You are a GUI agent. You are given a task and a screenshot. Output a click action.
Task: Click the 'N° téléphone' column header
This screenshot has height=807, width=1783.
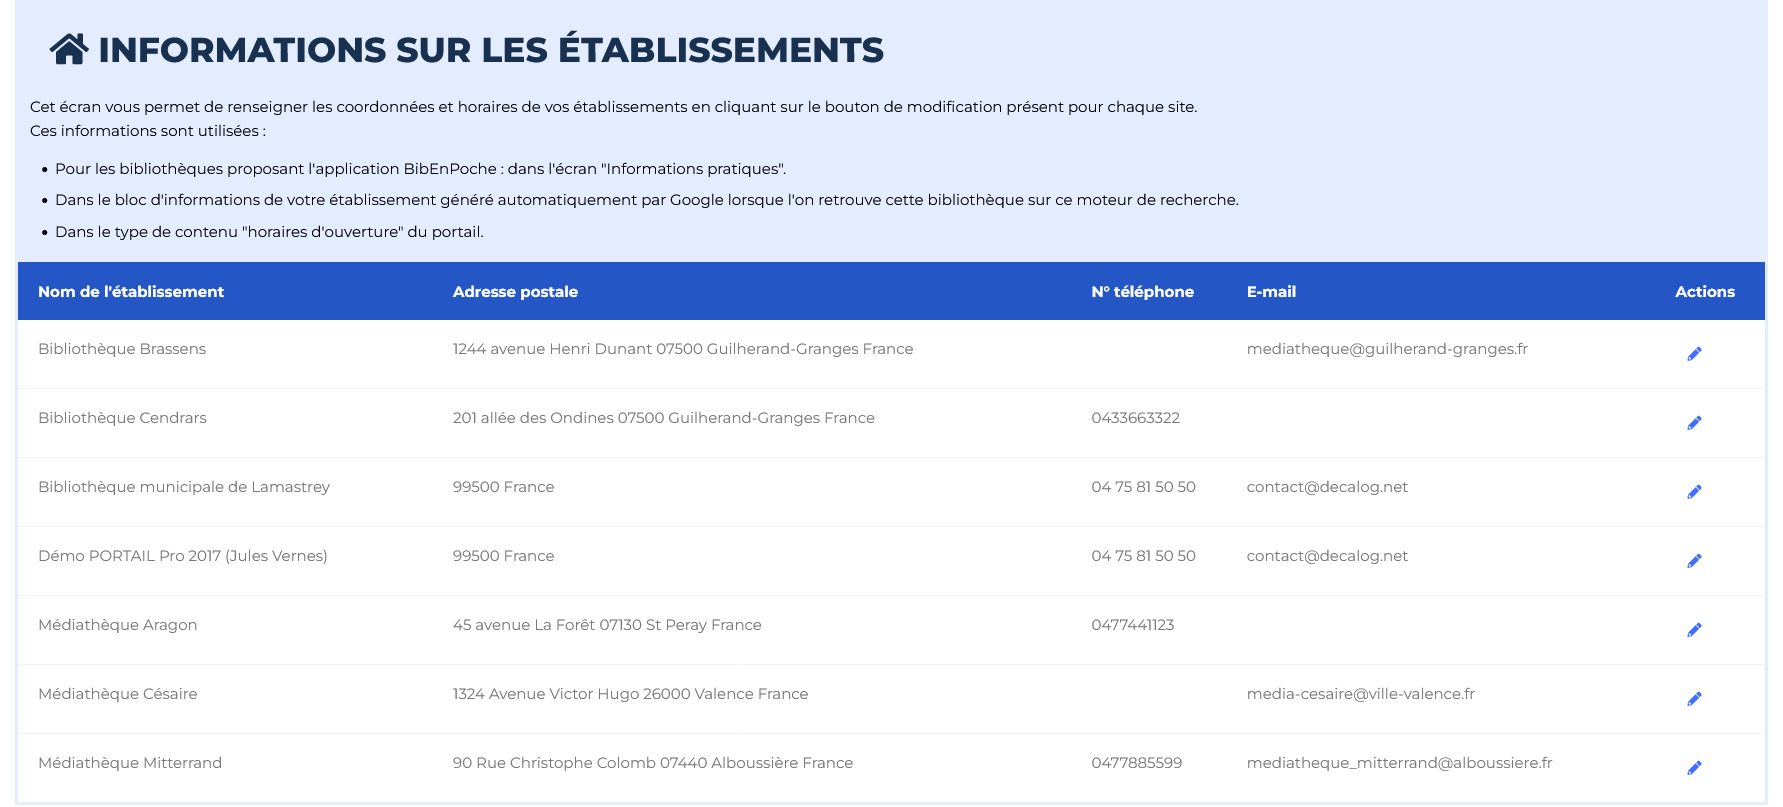pyautogui.click(x=1142, y=292)
